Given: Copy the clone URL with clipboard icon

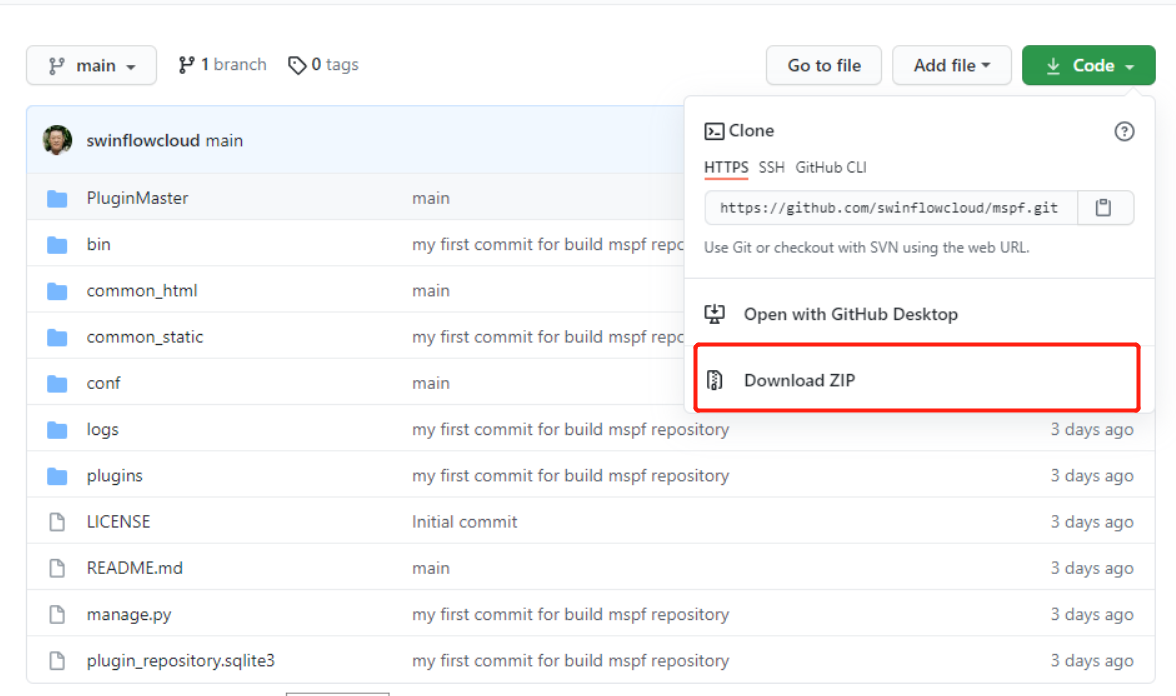Looking at the screenshot, I should (1103, 208).
